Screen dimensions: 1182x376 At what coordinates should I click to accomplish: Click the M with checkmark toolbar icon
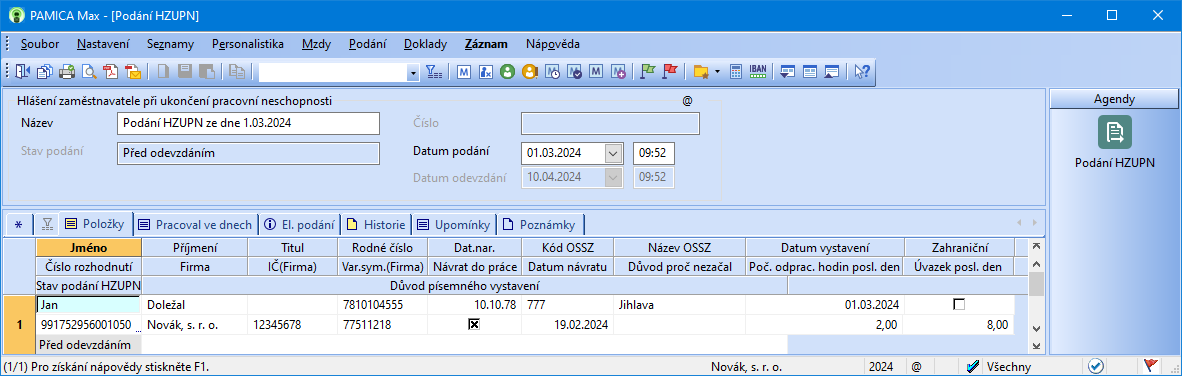tap(574, 72)
